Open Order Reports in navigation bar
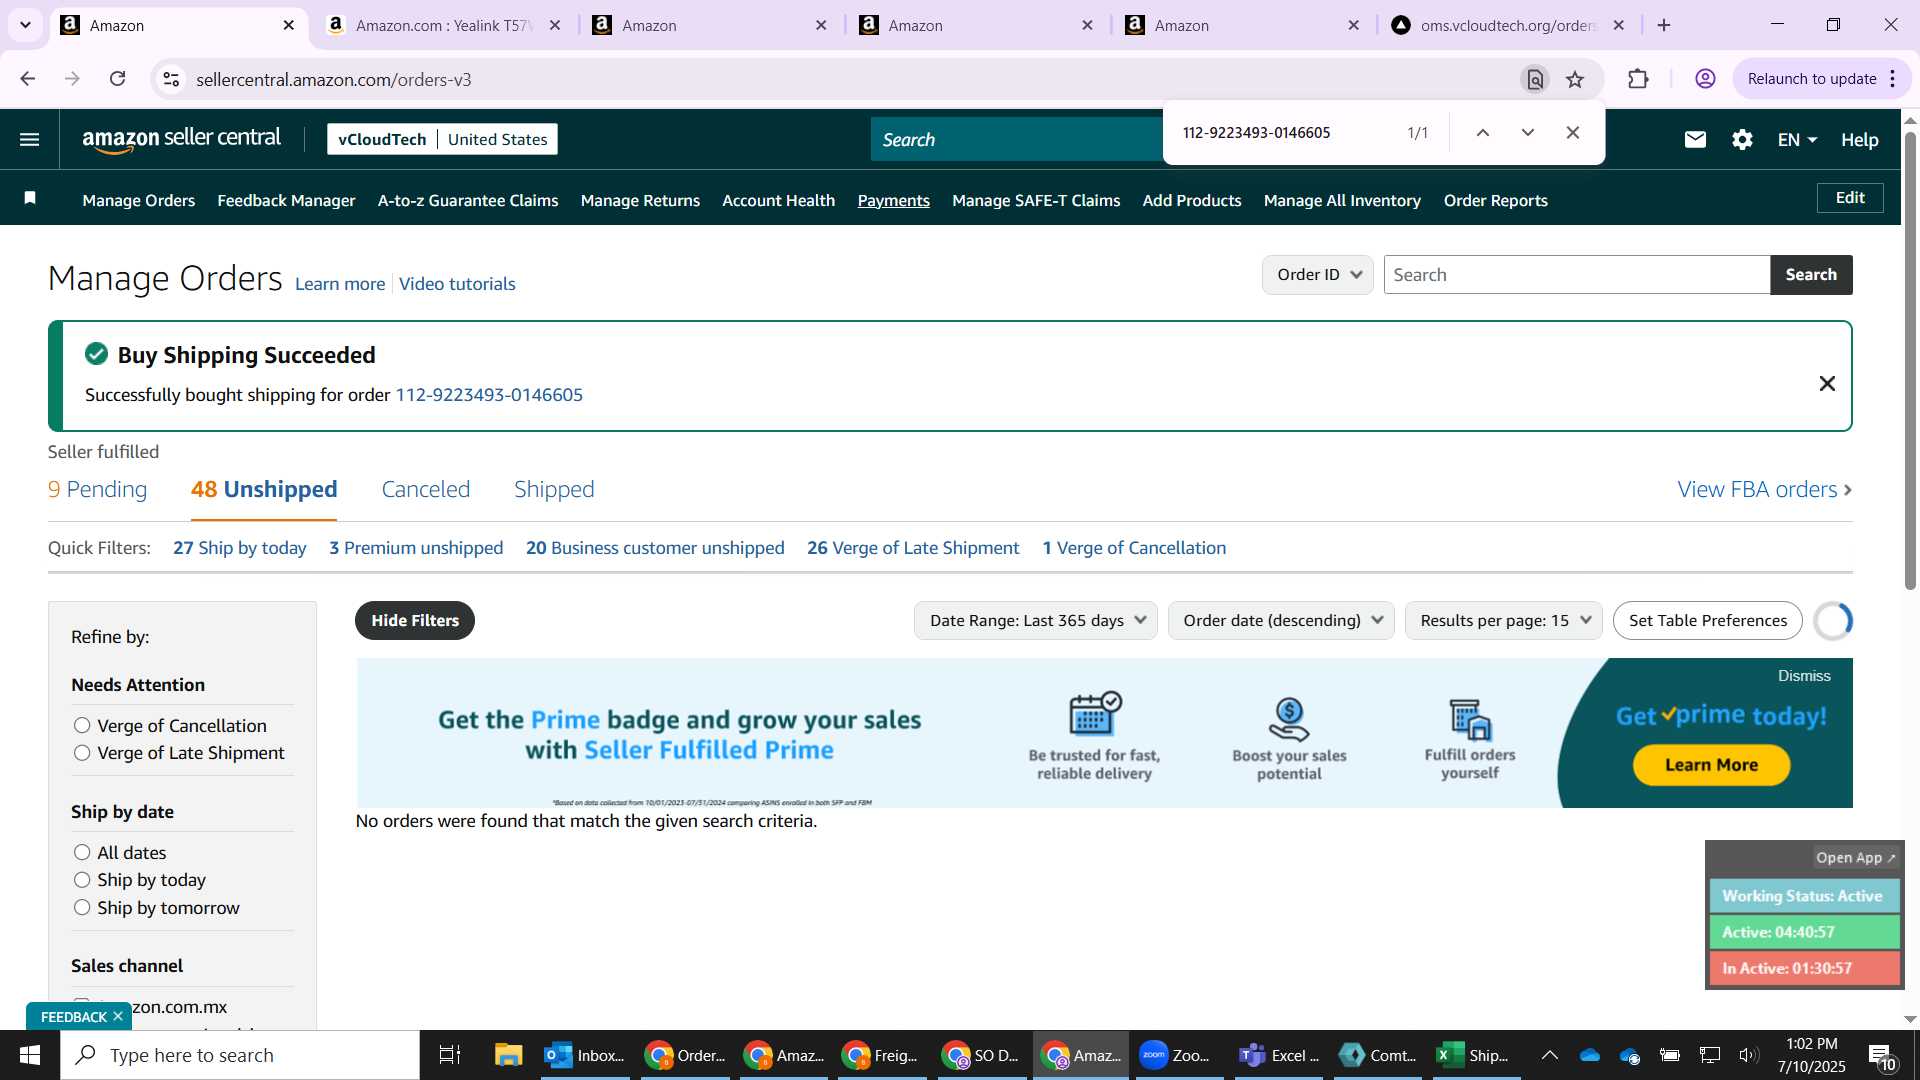This screenshot has width=1920, height=1080. click(1495, 200)
